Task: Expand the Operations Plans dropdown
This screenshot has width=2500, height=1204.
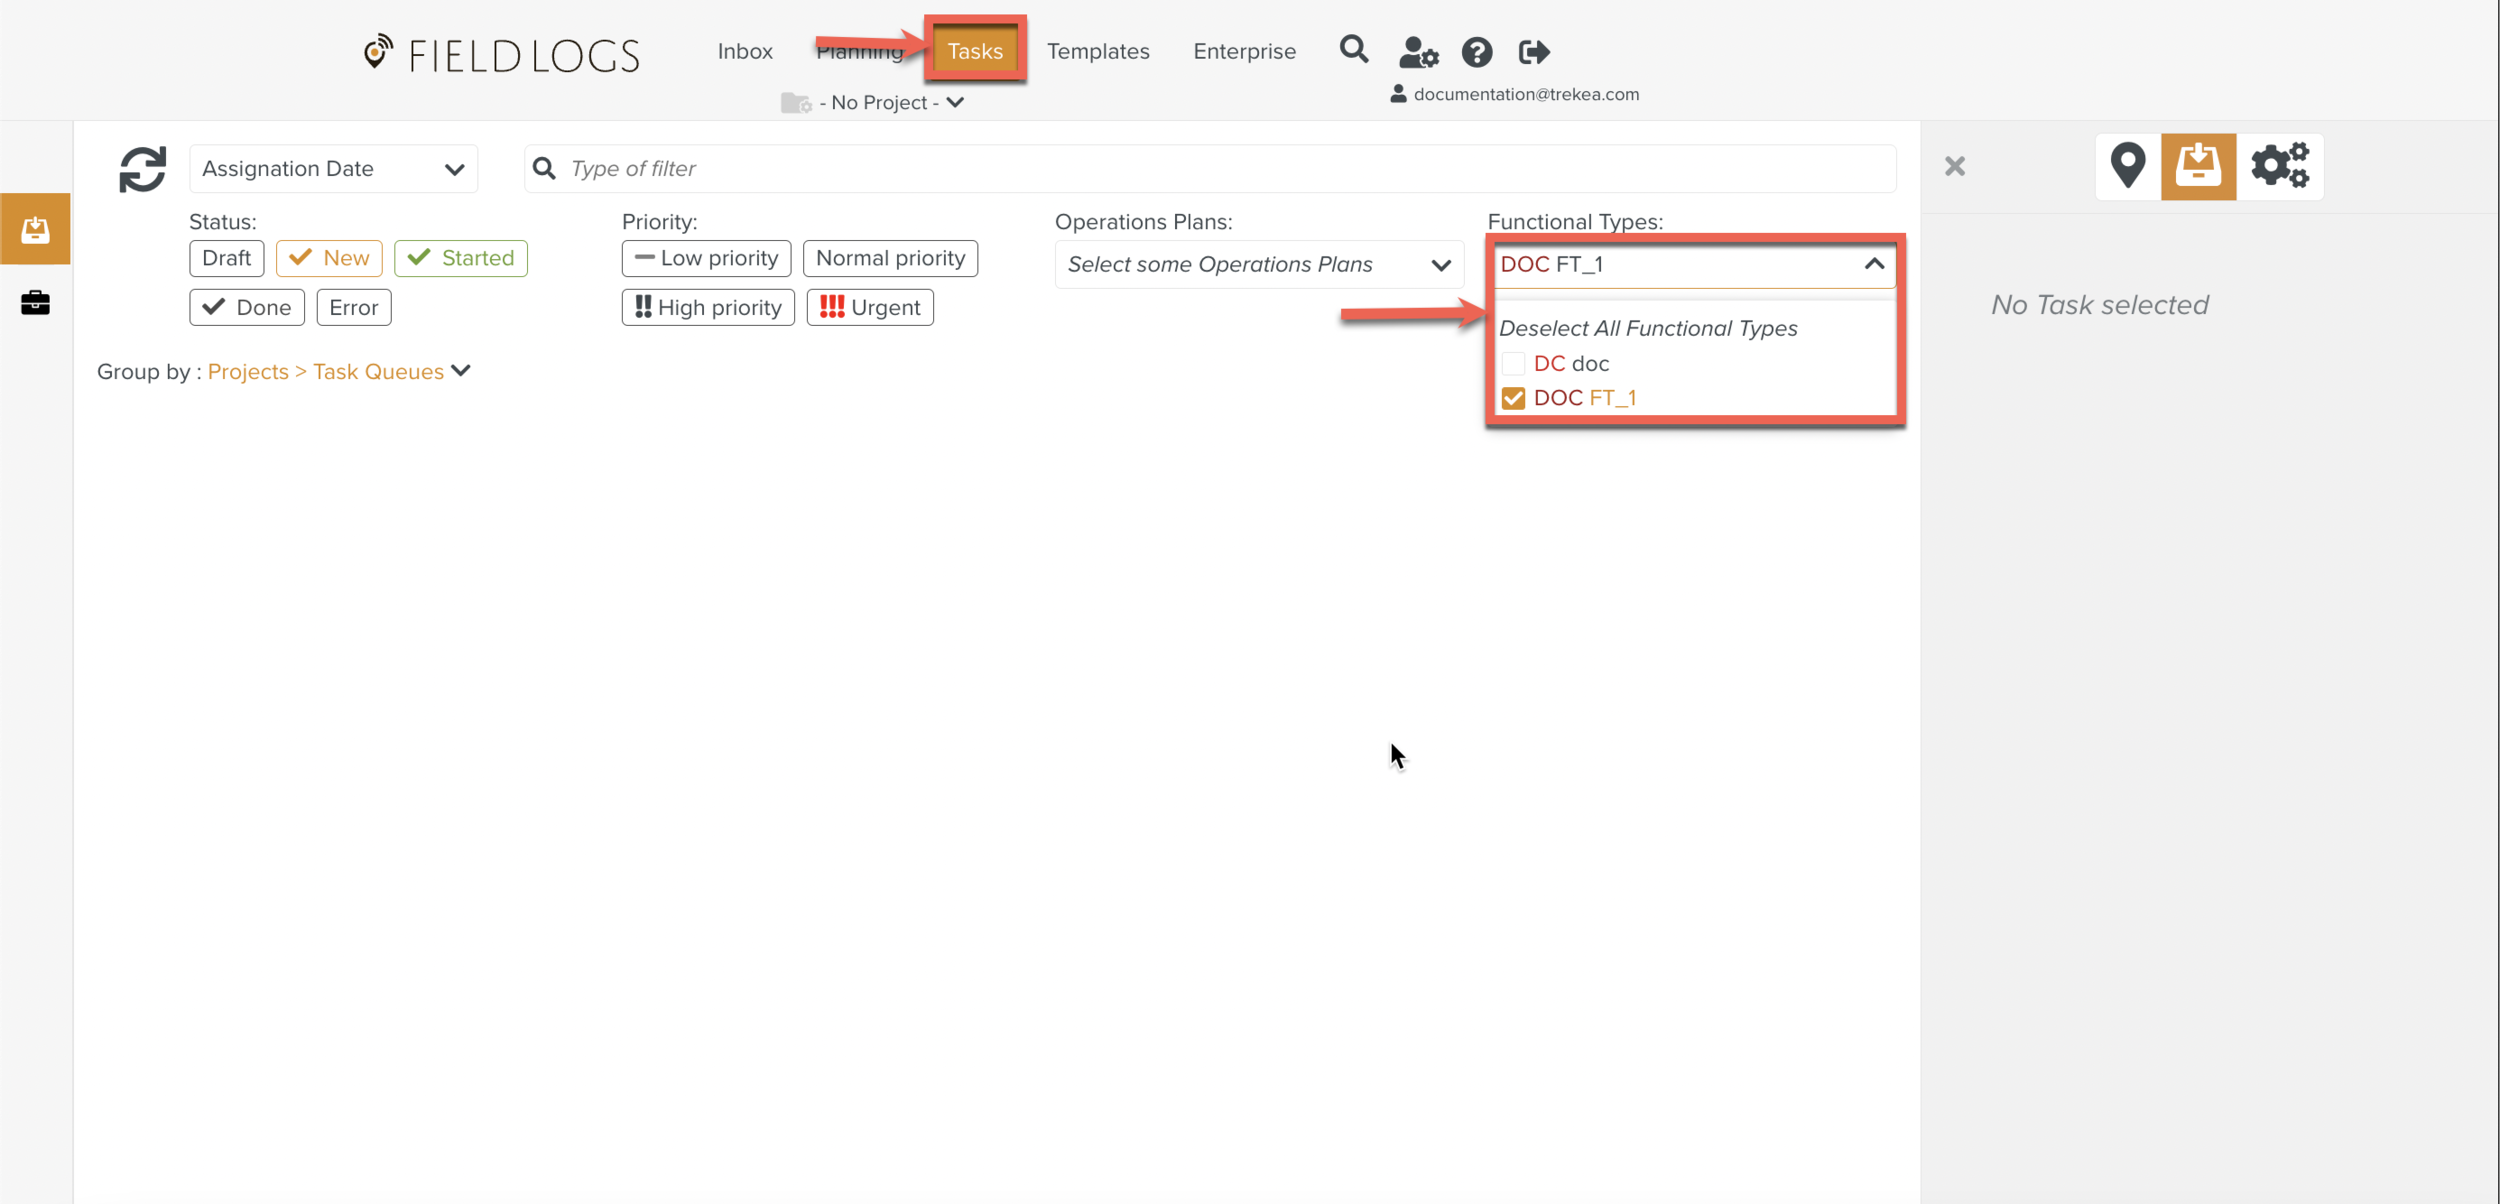Action: point(1258,265)
